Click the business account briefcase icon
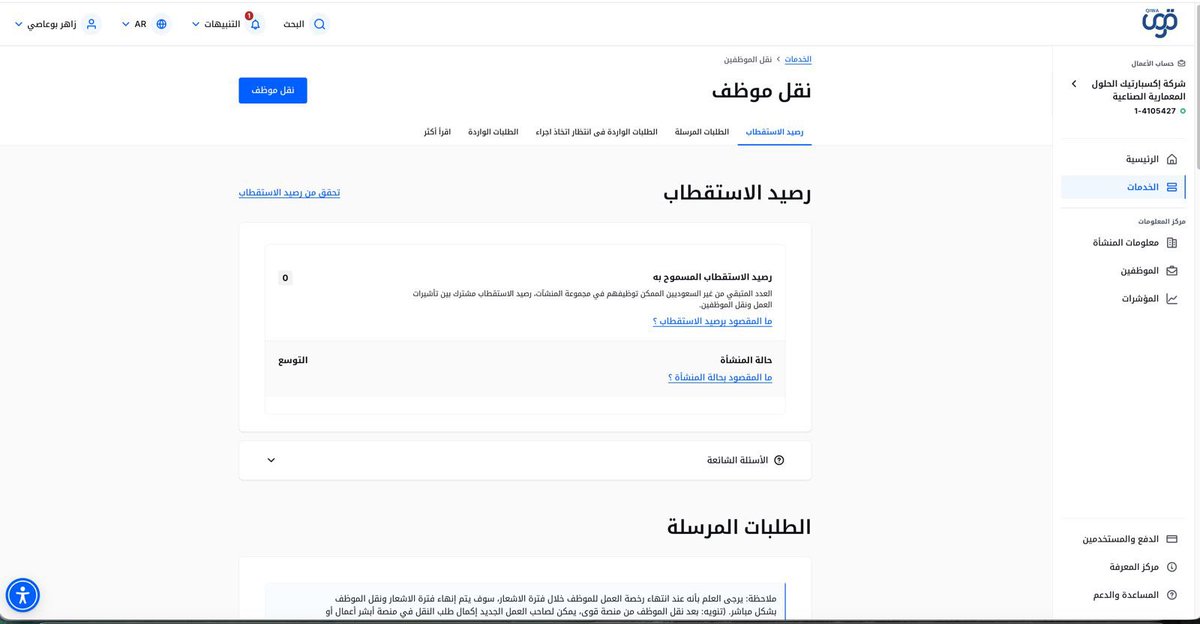This screenshot has width=1200, height=624. [1181, 62]
